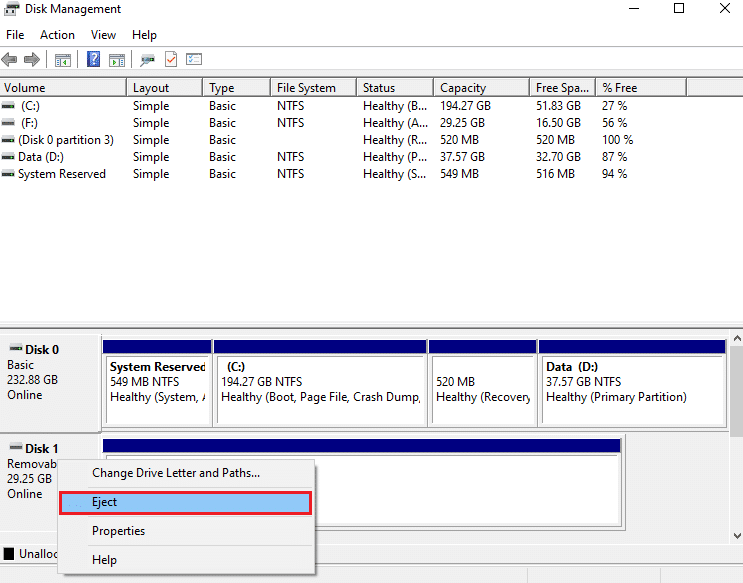The image size is (743, 583).
Task: Click the checklist Settings toolbar icon
Action: click(x=194, y=60)
